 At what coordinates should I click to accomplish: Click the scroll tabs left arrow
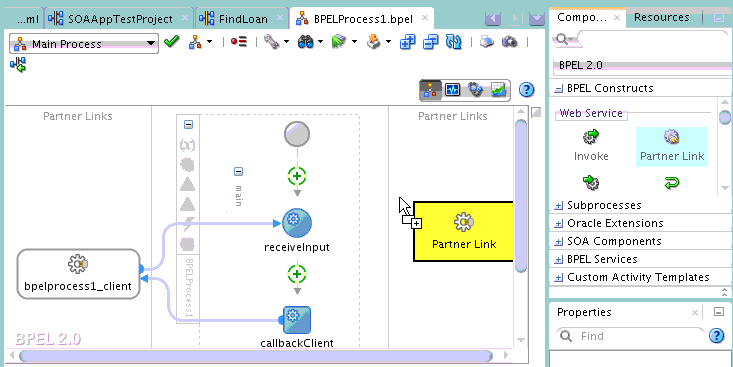pos(493,19)
